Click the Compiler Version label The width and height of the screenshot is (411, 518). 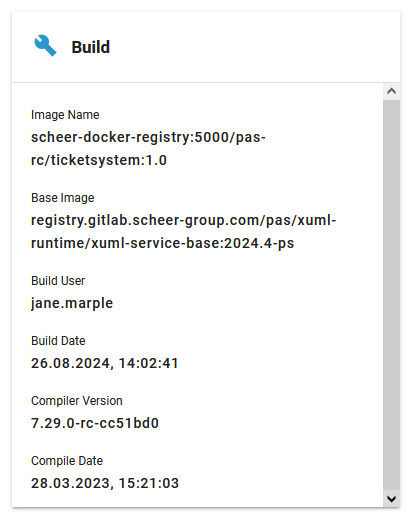pyautogui.click(x=77, y=401)
